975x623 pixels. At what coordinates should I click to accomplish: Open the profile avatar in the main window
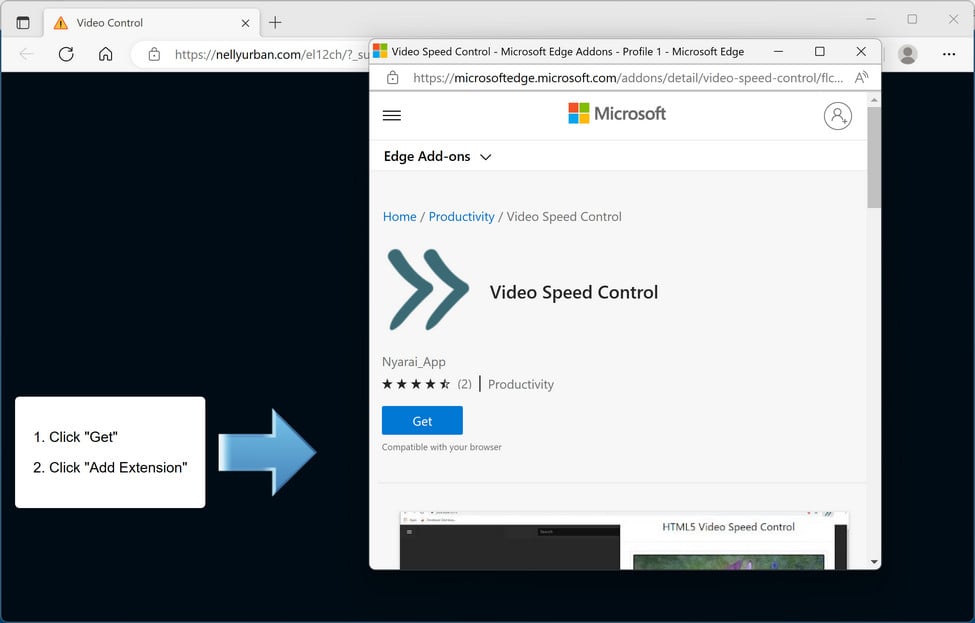point(907,55)
